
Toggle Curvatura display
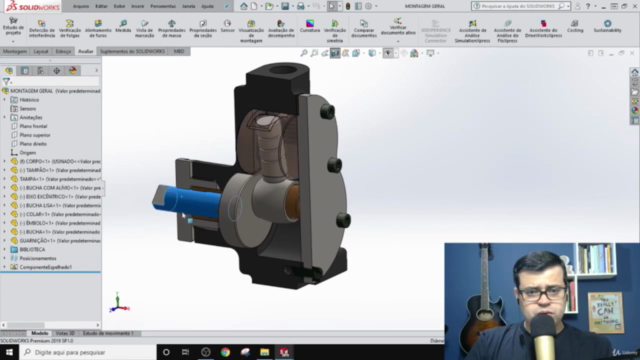[x=310, y=26]
